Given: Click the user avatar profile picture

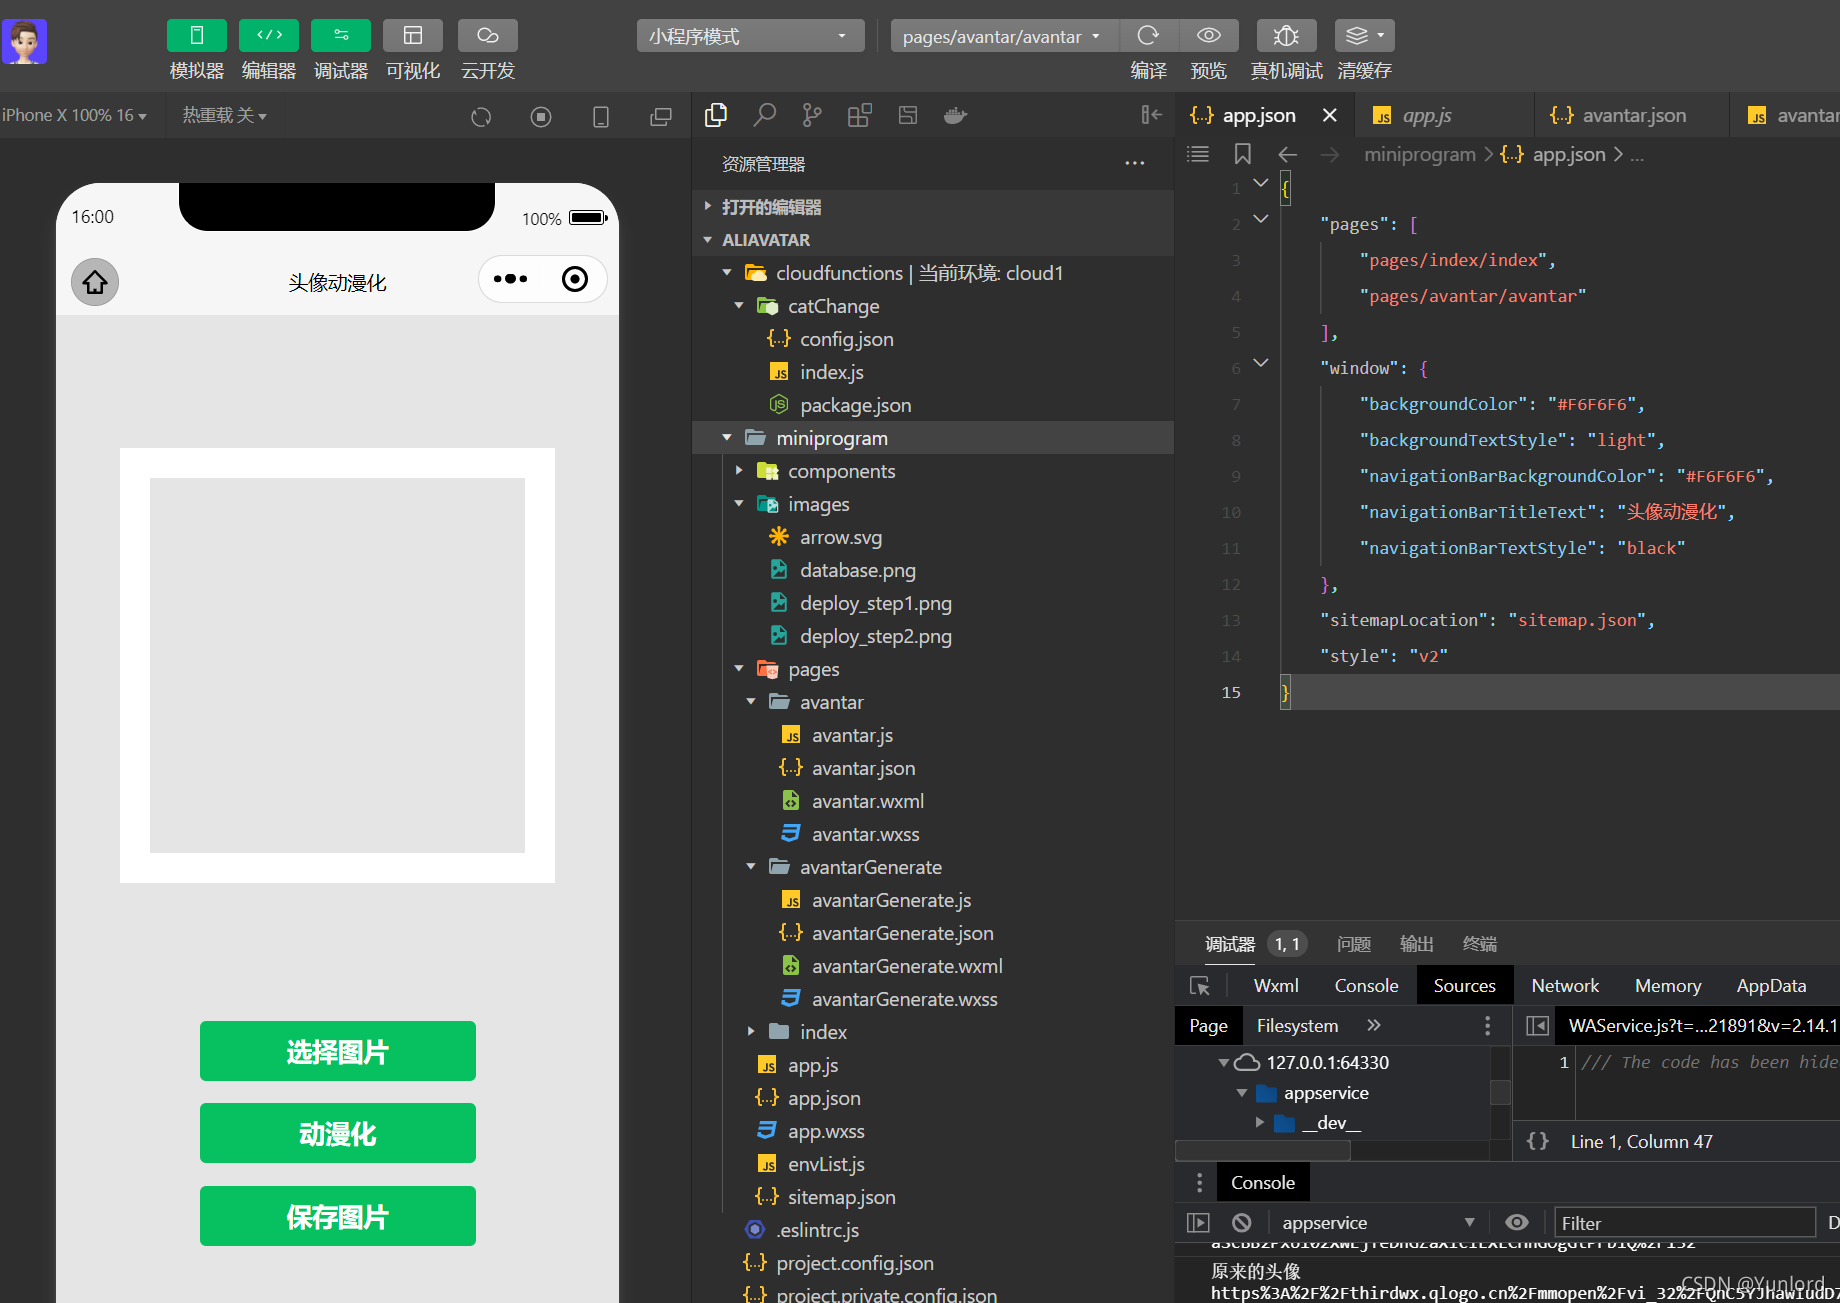Looking at the screenshot, I should (24, 41).
